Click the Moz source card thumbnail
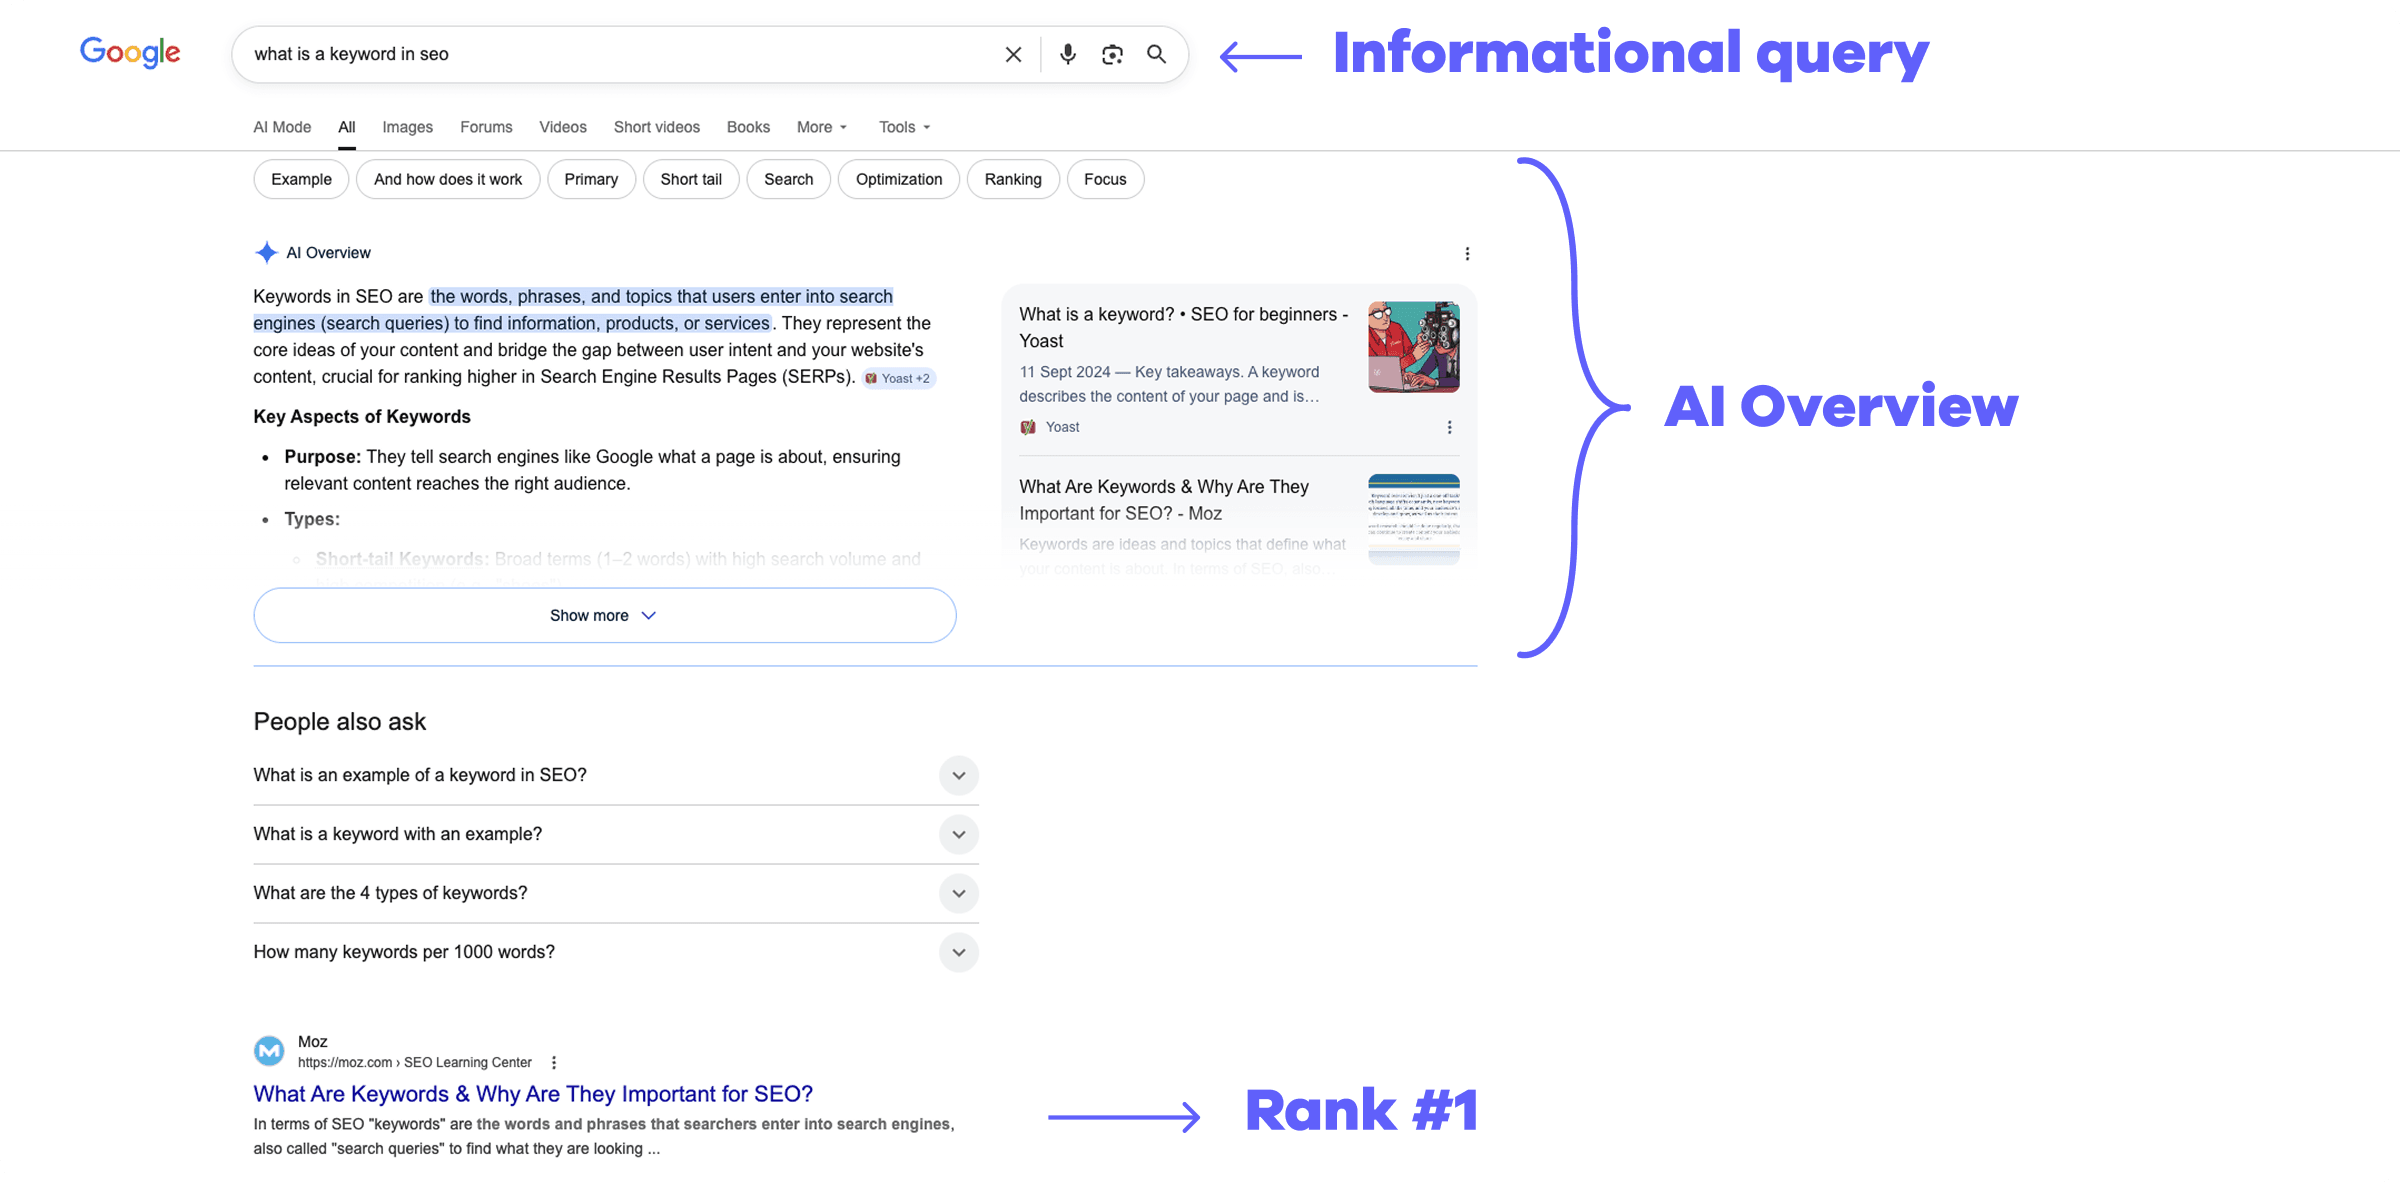 point(1413,519)
